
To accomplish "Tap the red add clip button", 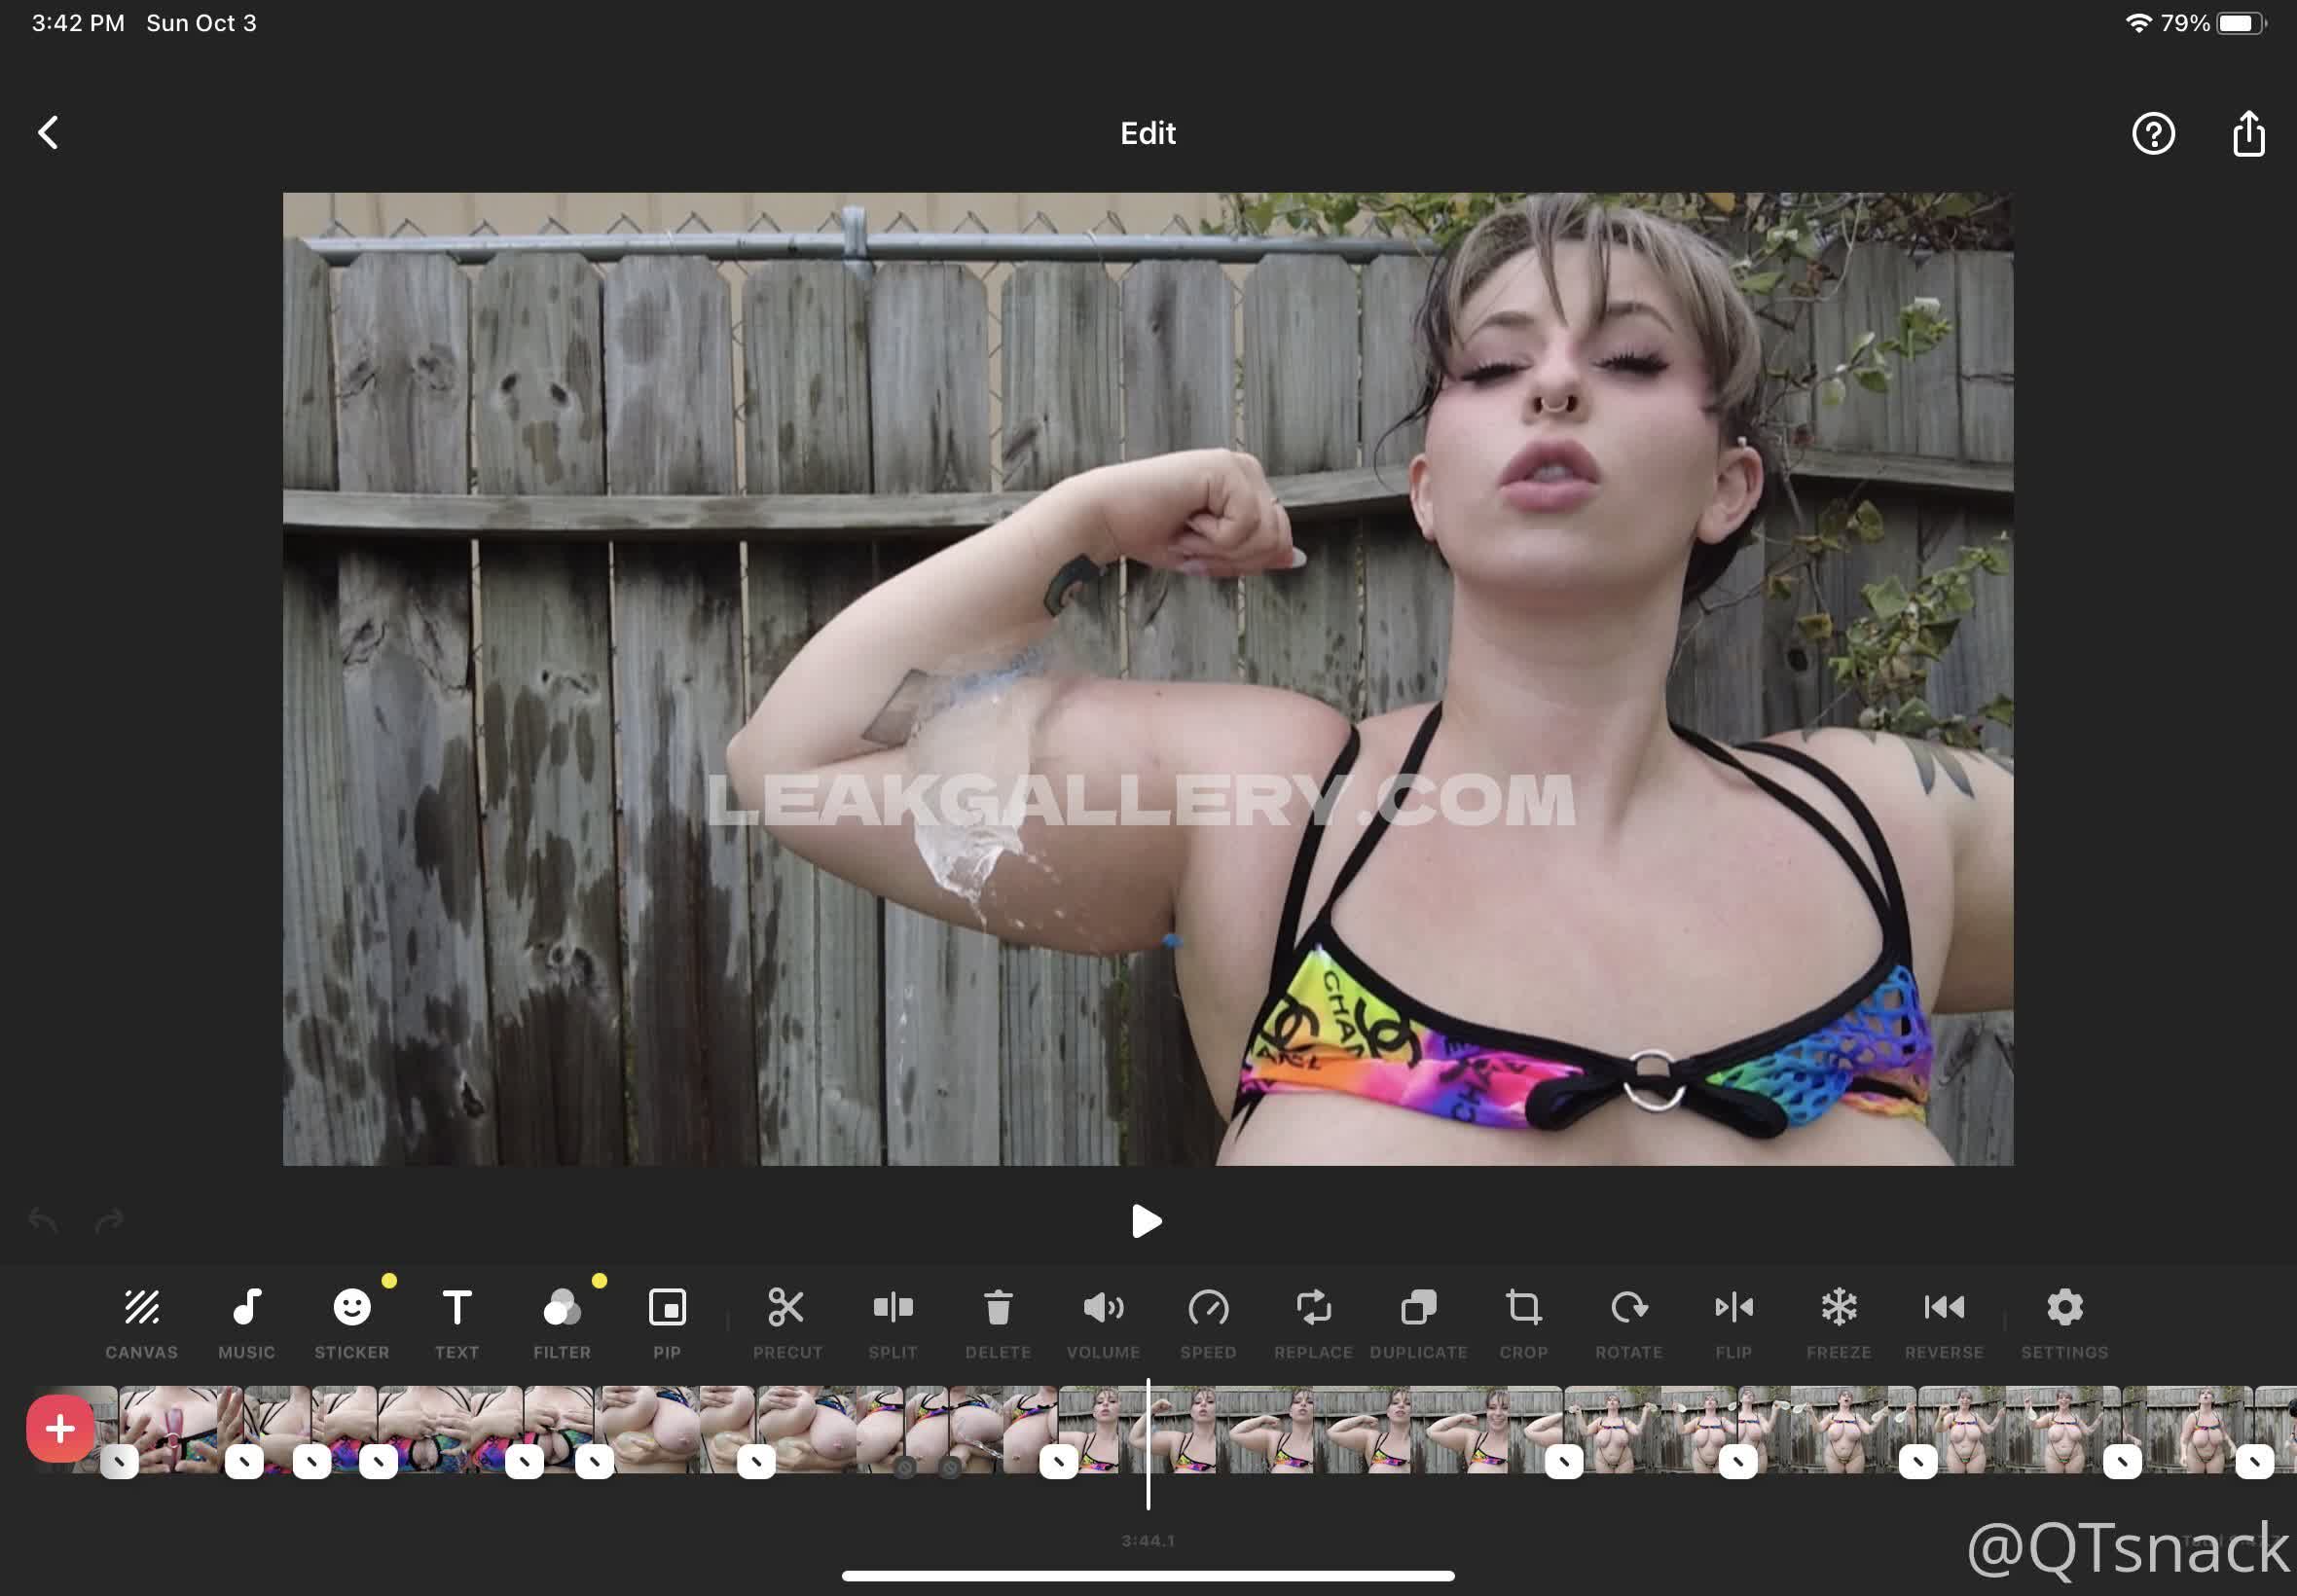I will click(60, 1428).
